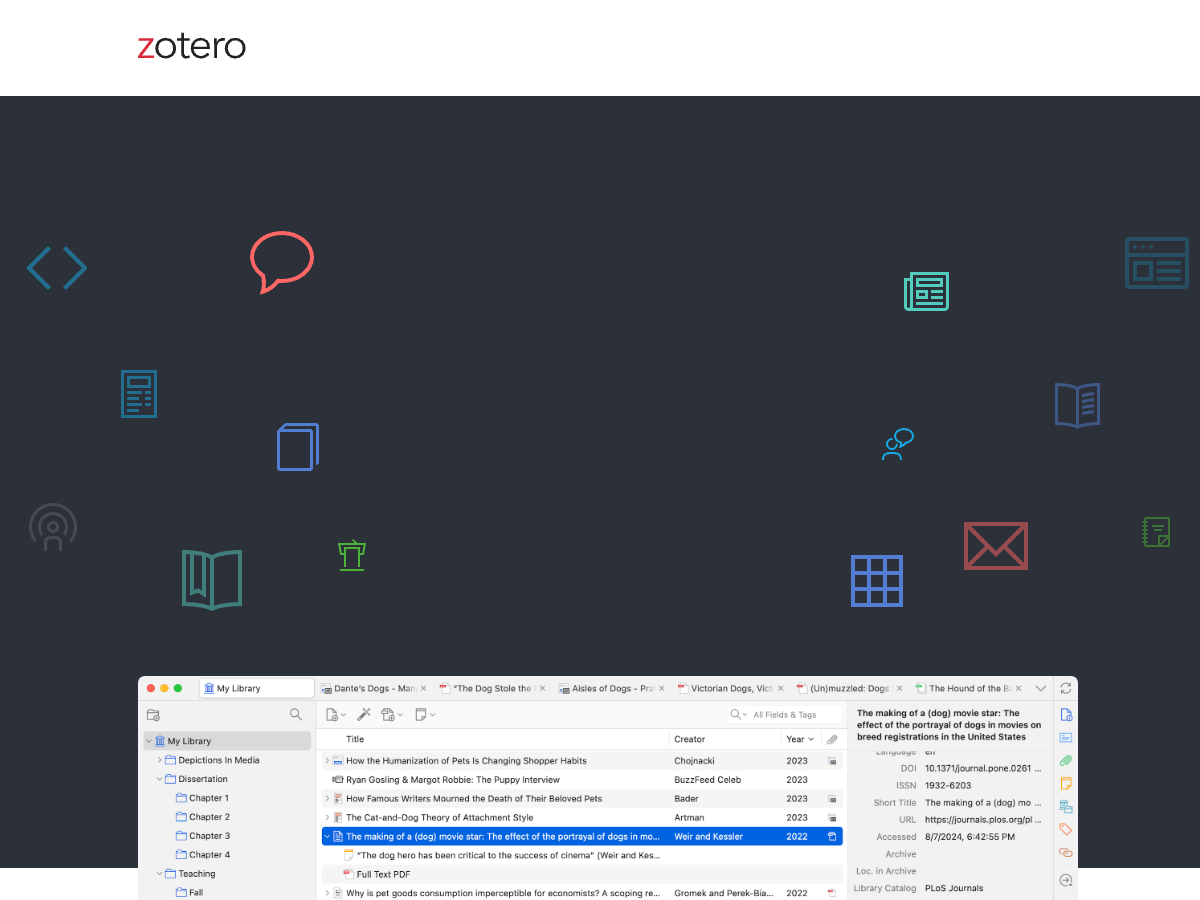Click the collections search magnifier icon

click(x=296, y=714)
